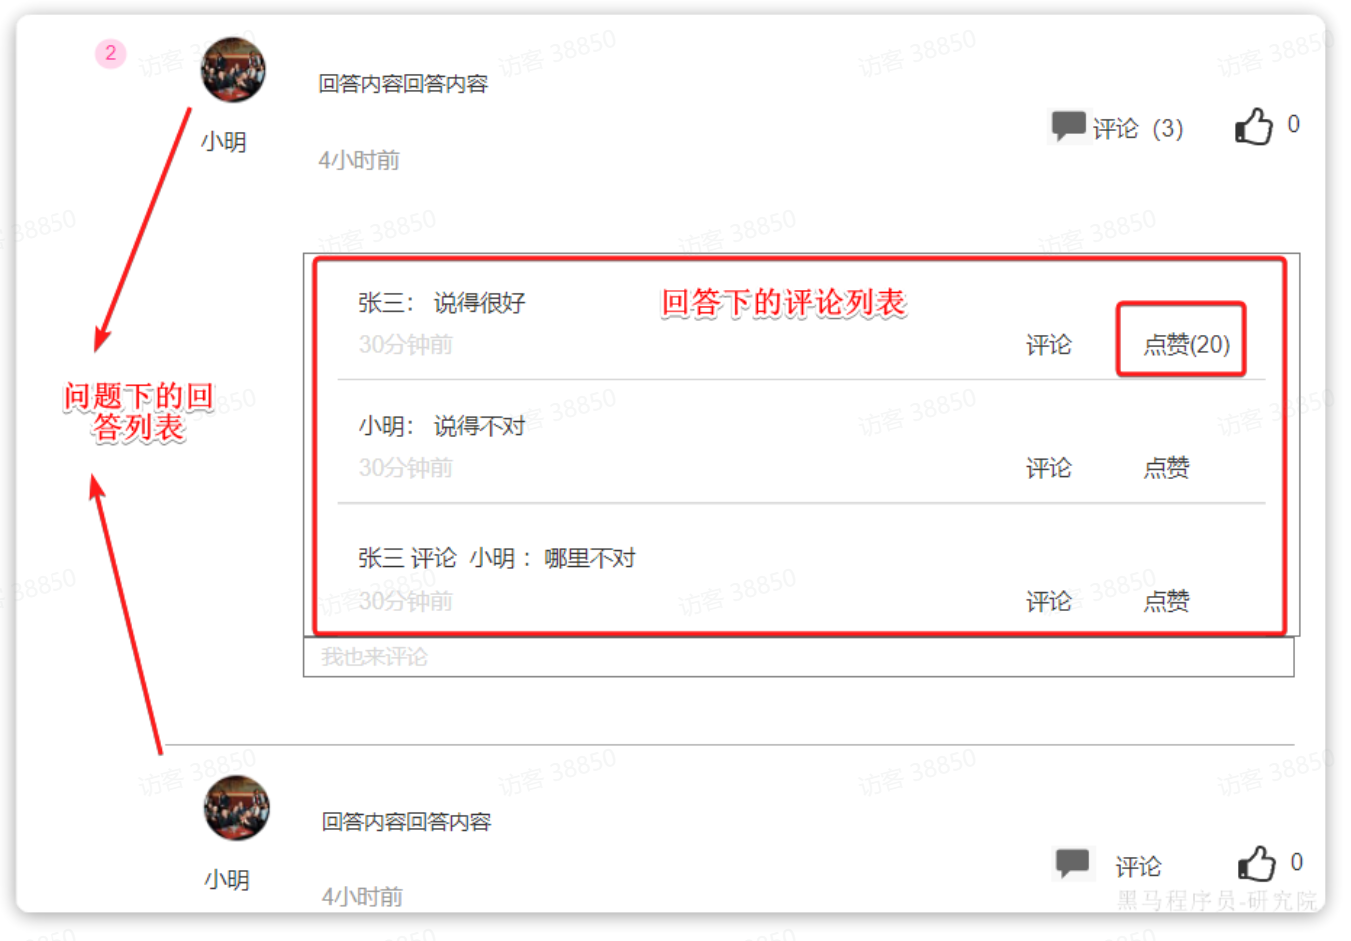1351x941 pixels.
Task: Expand 评论 (3) on first answer
Action: pos(1137,129)
